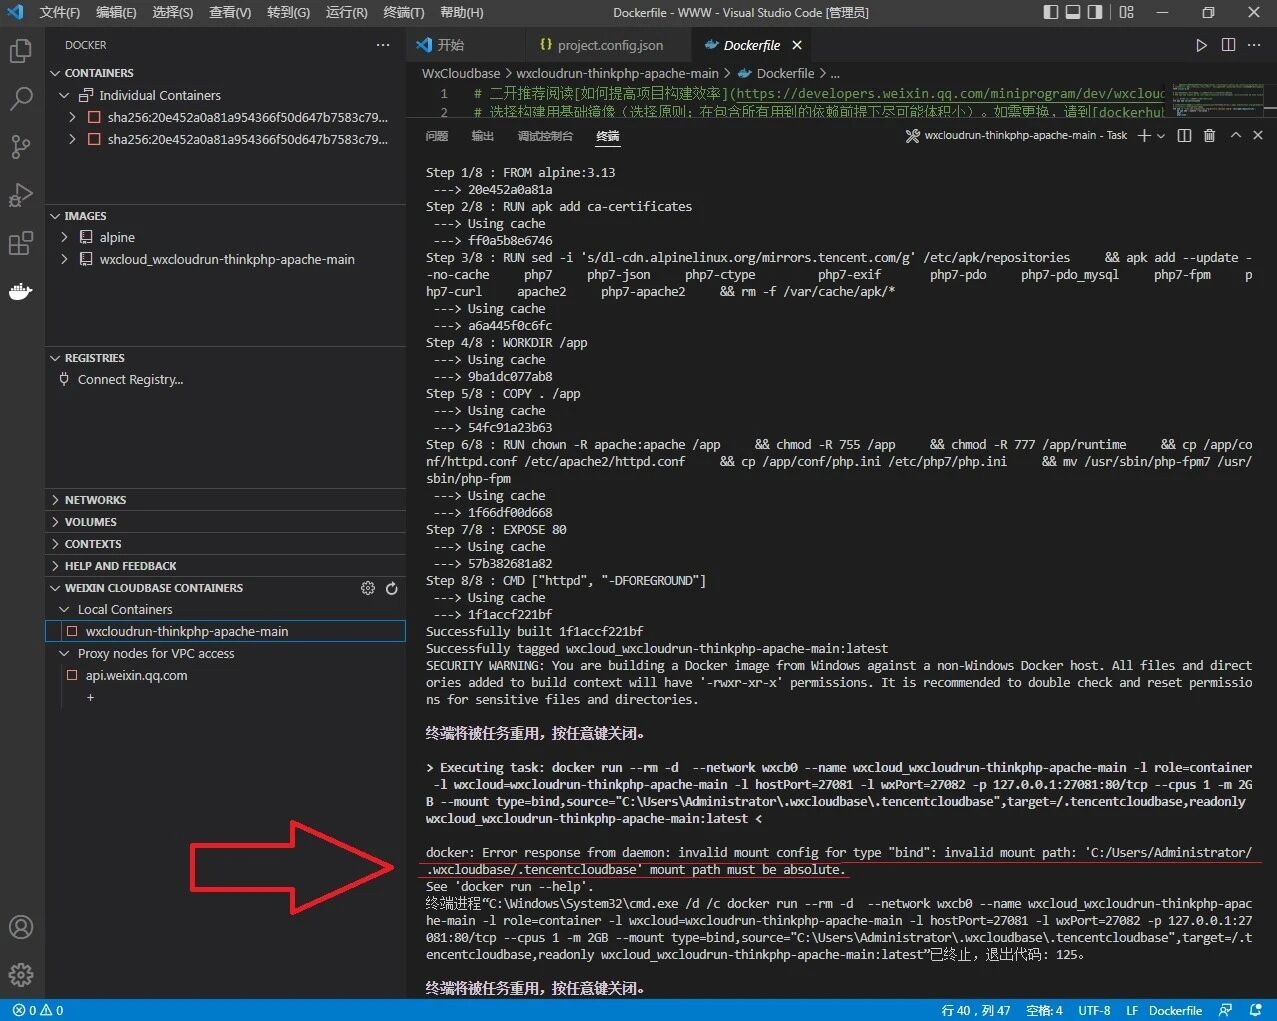Collapse Individual Containers group
Image resolution: width=1277 pixels, height=1021 pixels.
(64, 95)
